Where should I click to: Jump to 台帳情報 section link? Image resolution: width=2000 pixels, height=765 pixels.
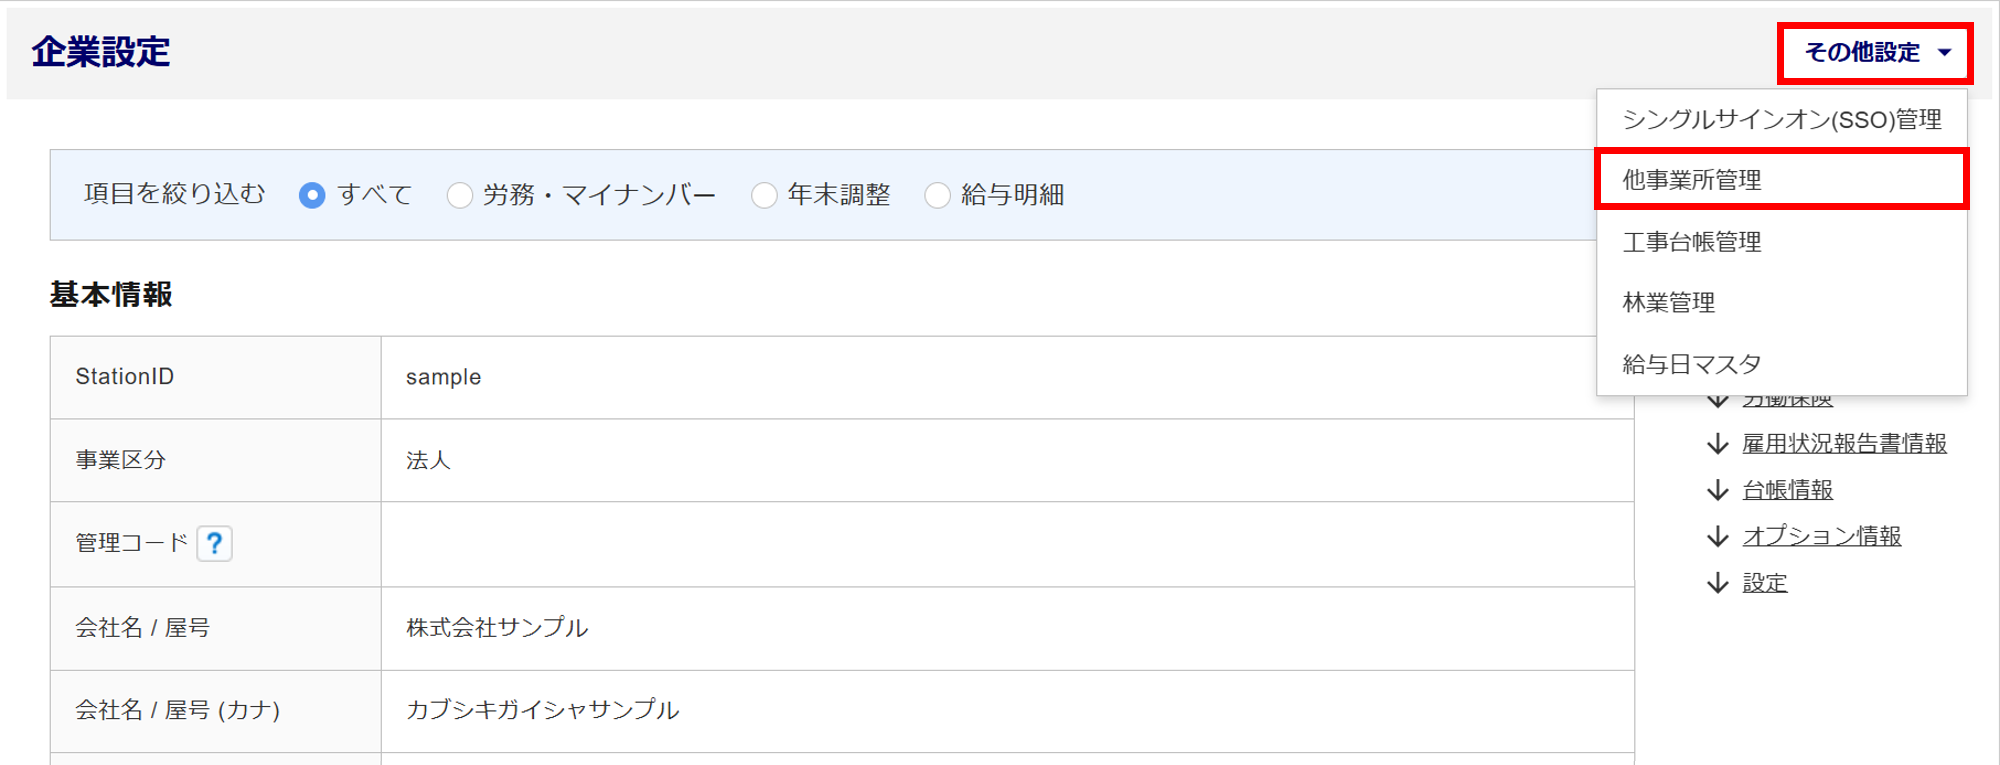(x=1787, y=490)
